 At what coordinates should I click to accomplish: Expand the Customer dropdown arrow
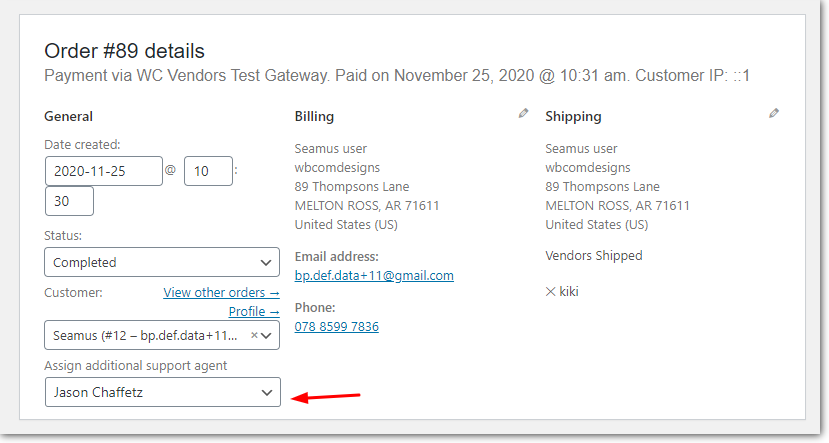[x=266, y=335]
